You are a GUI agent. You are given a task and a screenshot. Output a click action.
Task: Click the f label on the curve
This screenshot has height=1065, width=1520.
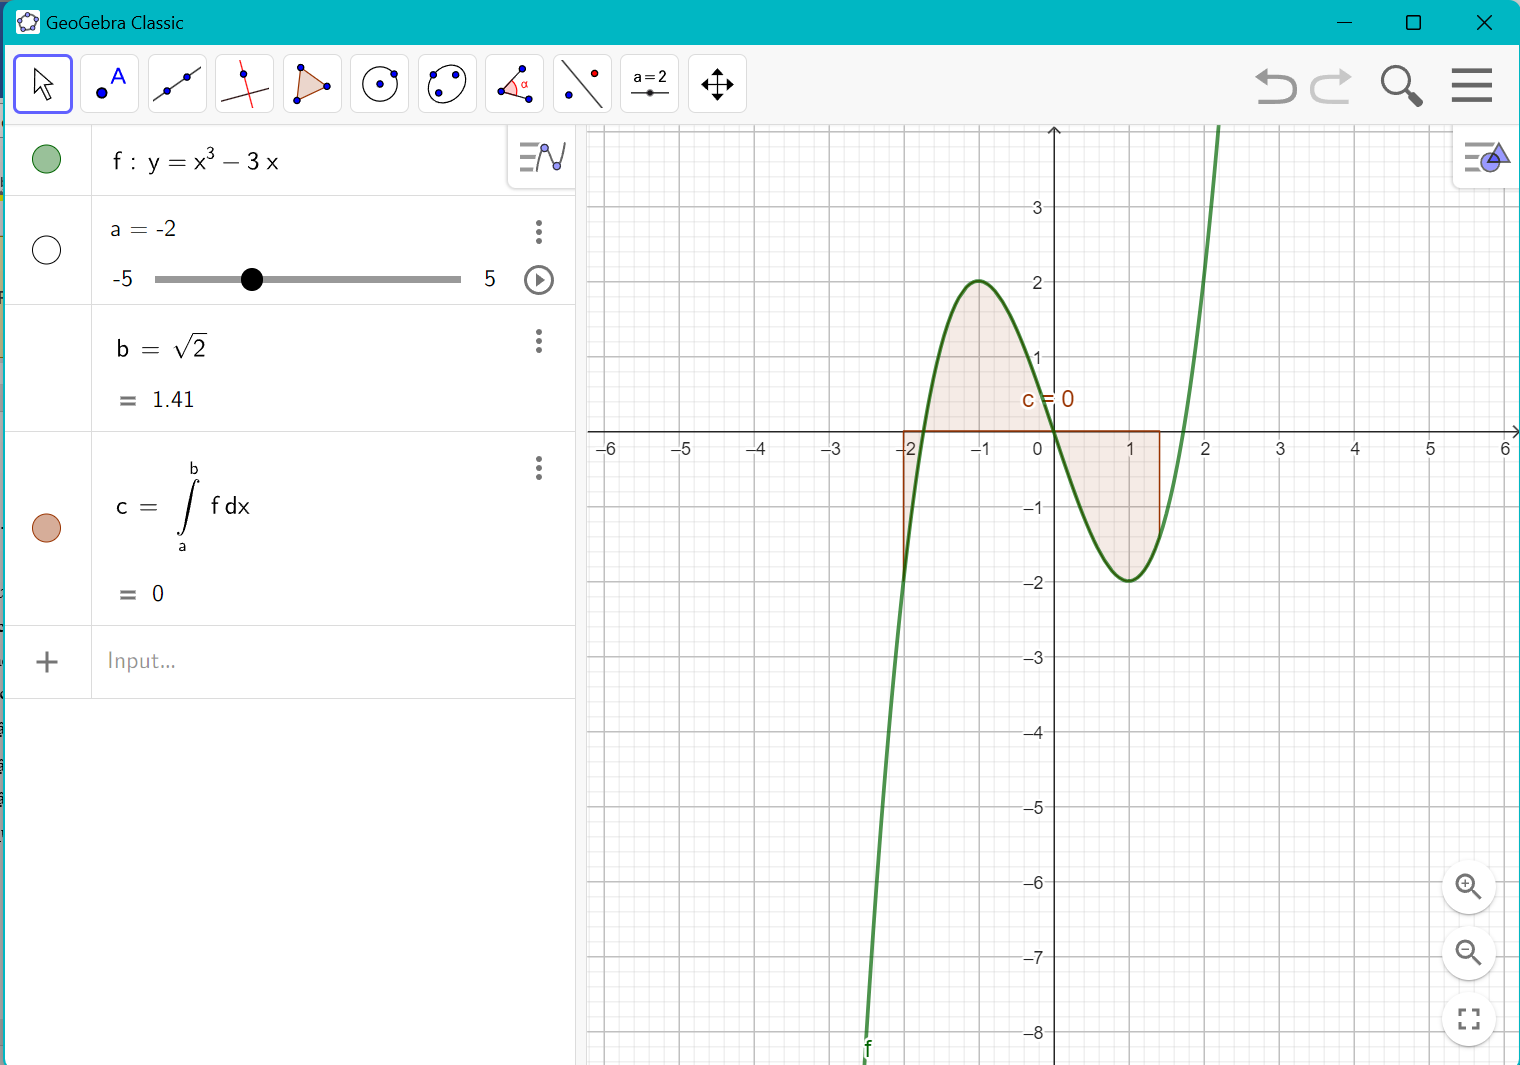868,1047
